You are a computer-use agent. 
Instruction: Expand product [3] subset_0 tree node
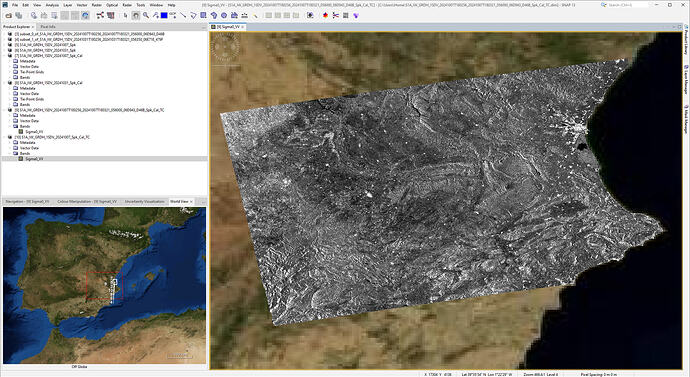point(5,34)
